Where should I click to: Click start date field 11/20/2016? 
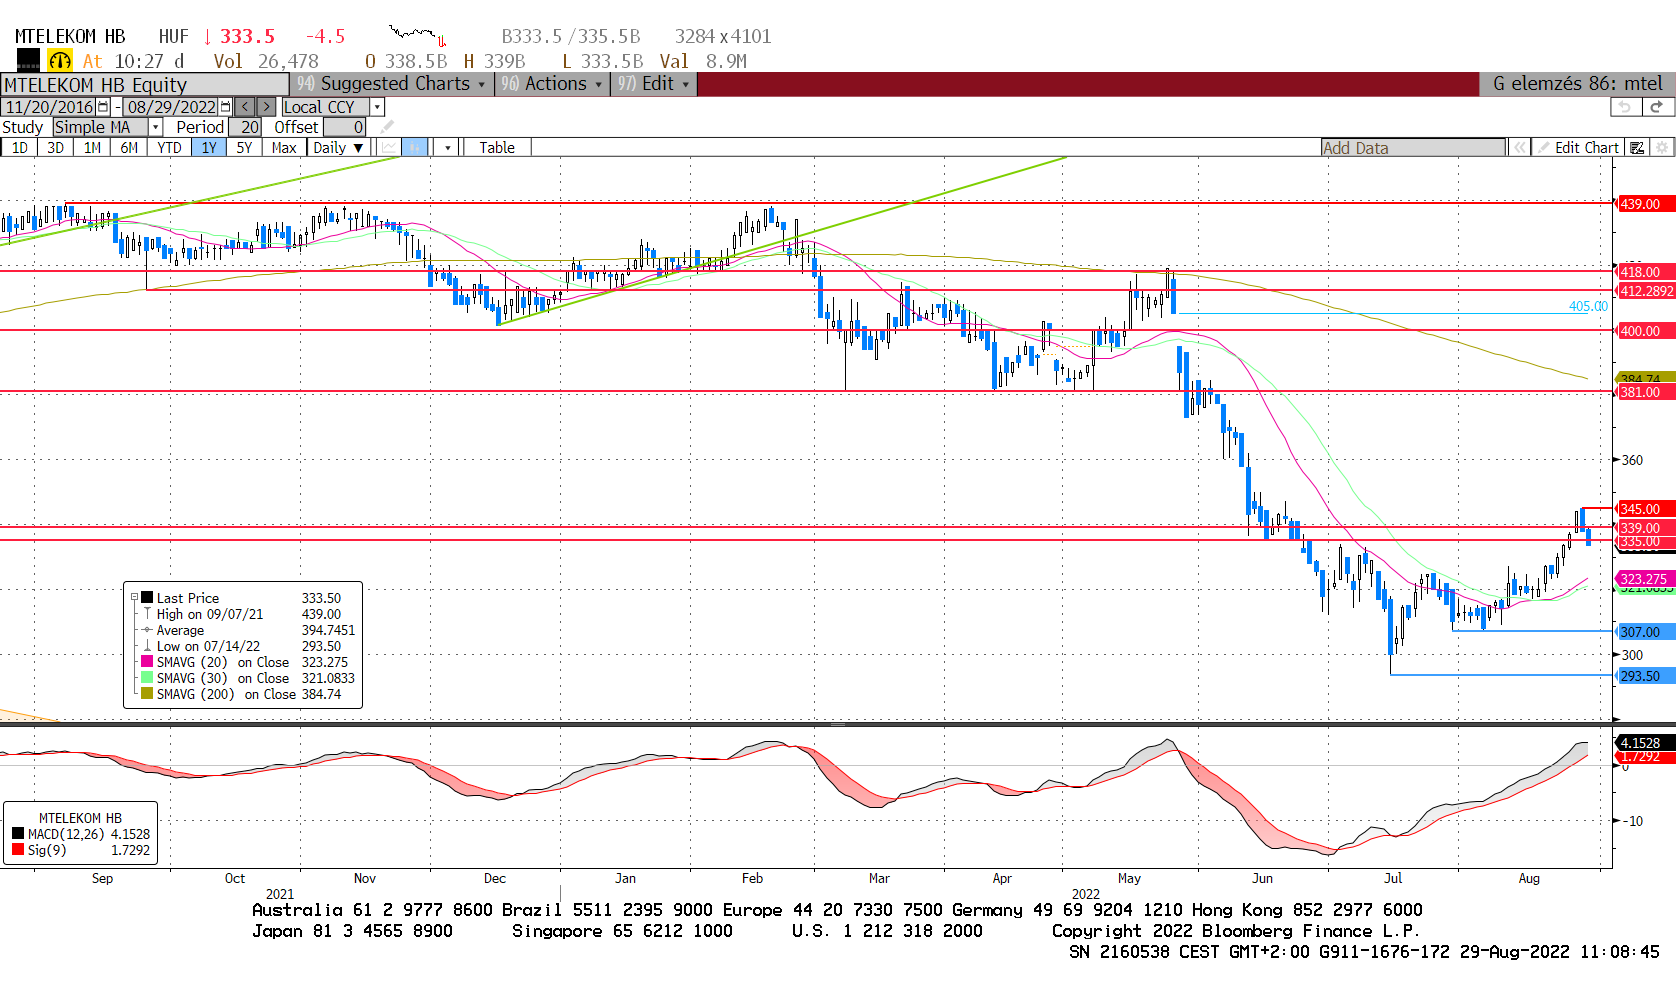click(x=49, y=107)
